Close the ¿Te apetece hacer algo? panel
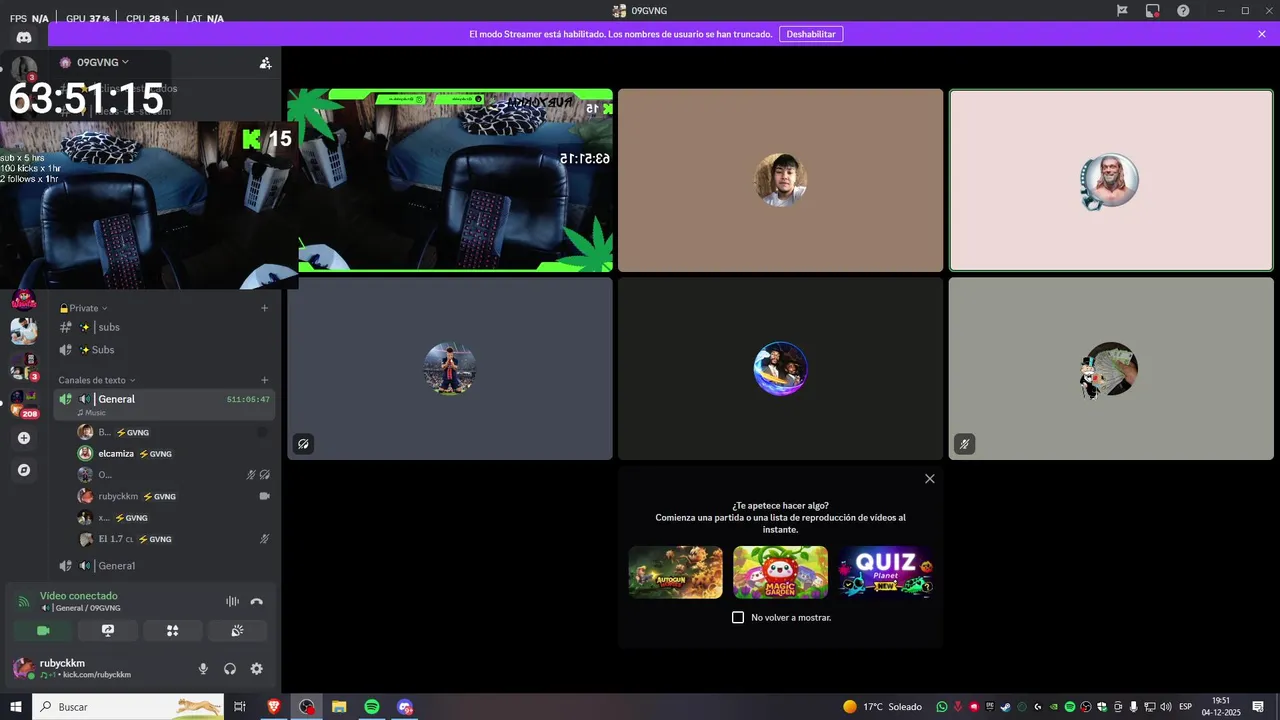 pyautogui.click(x=930, y=479)
